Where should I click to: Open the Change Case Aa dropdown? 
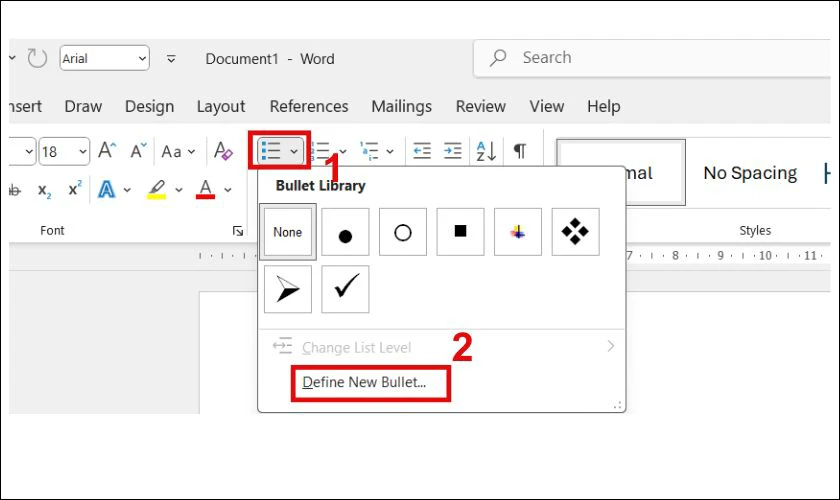click(x=177, y=151)
